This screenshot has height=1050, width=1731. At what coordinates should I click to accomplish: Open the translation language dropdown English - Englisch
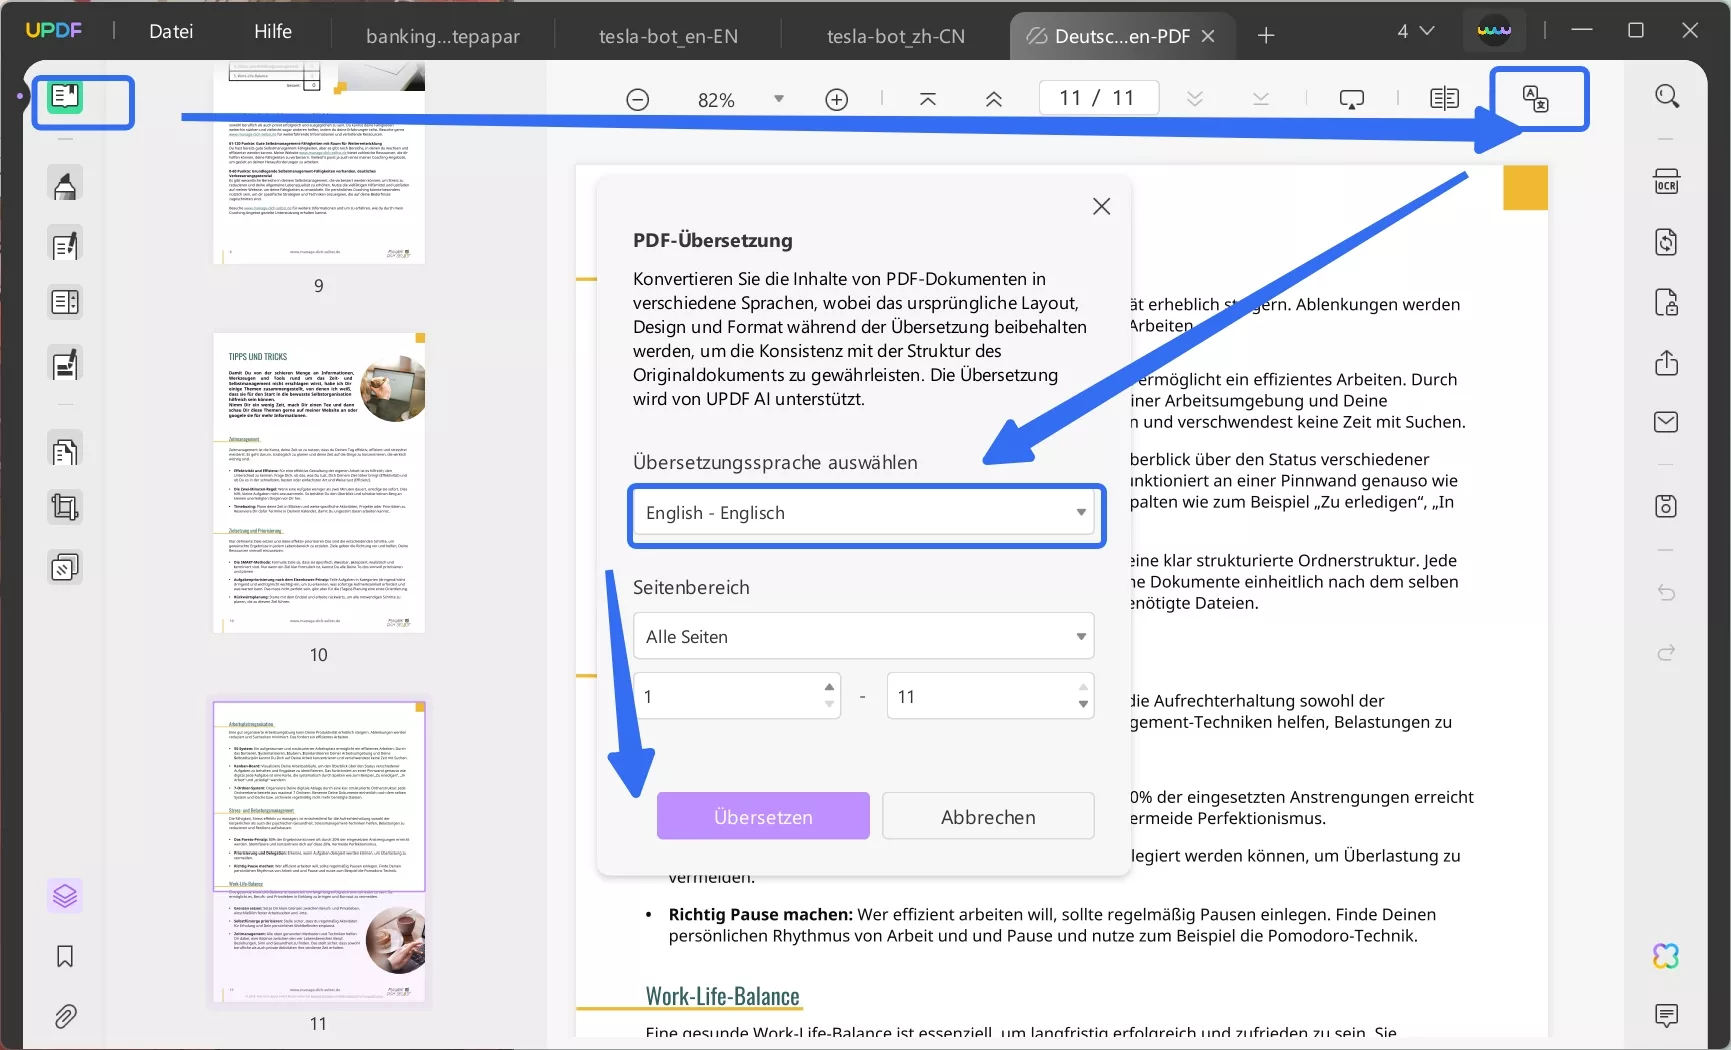(x=864, y=514)
